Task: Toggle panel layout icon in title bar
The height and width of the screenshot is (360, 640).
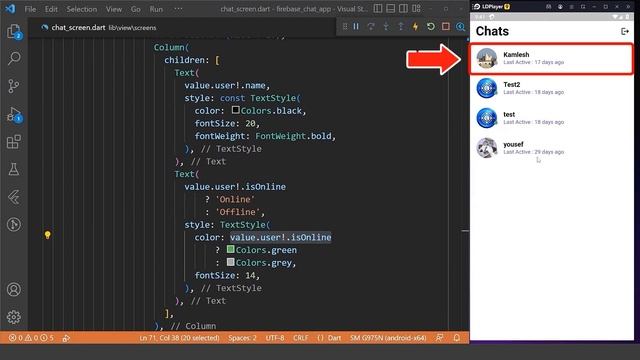Action: [x=391, y=9]
